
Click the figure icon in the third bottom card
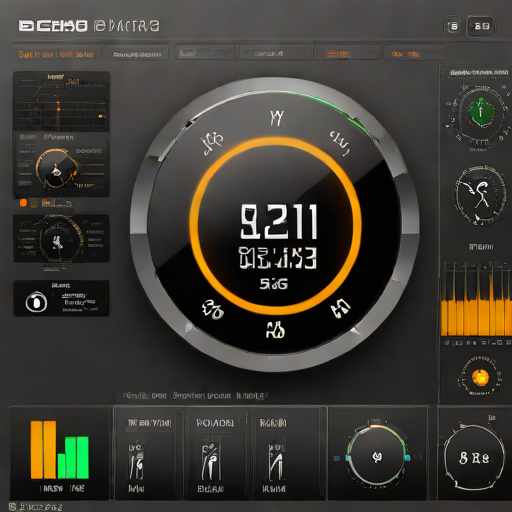(276, 460)
